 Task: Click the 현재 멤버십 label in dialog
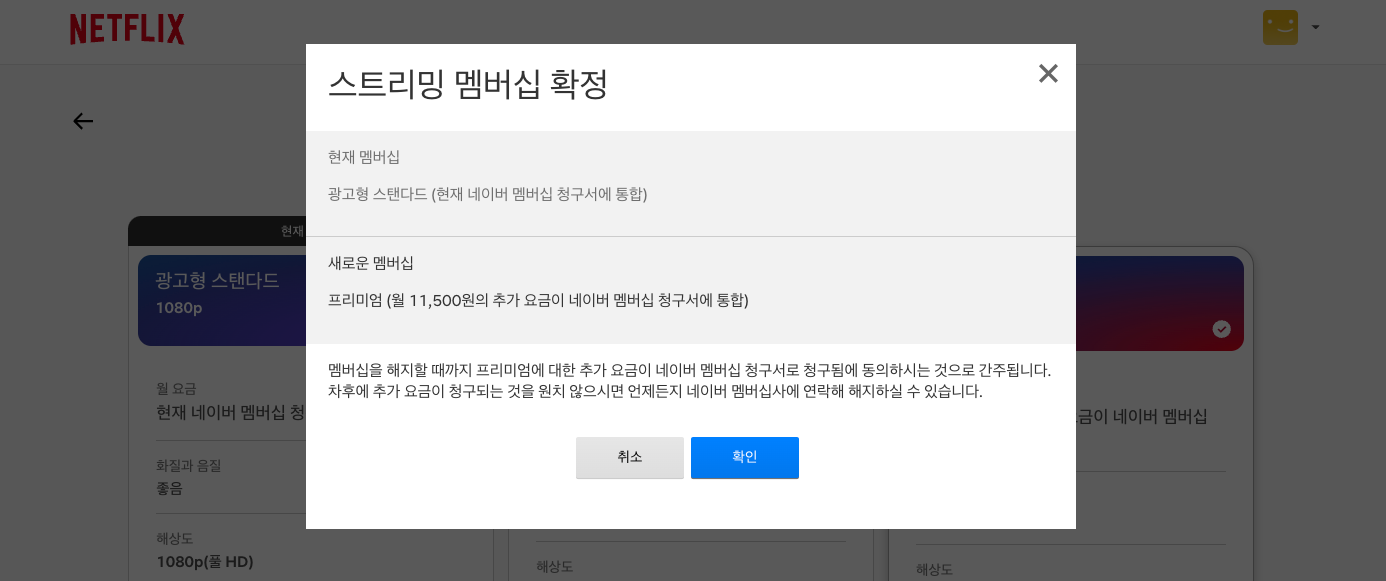[x=364, y=157]
